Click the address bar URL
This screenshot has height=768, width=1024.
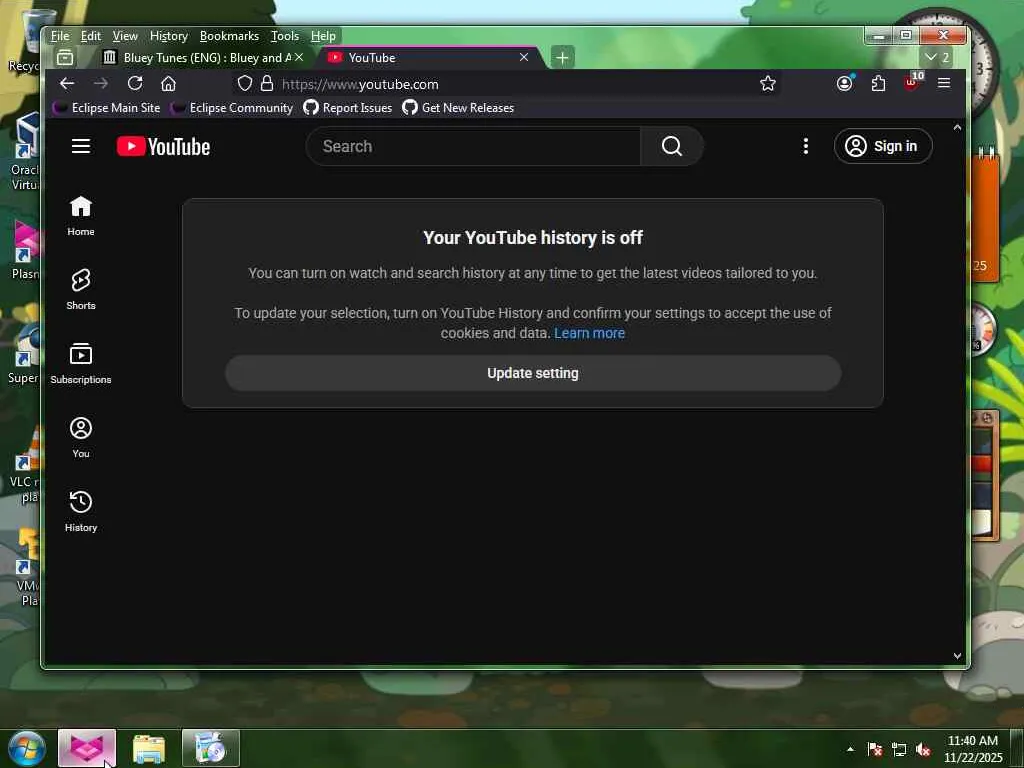pos(360,84)
